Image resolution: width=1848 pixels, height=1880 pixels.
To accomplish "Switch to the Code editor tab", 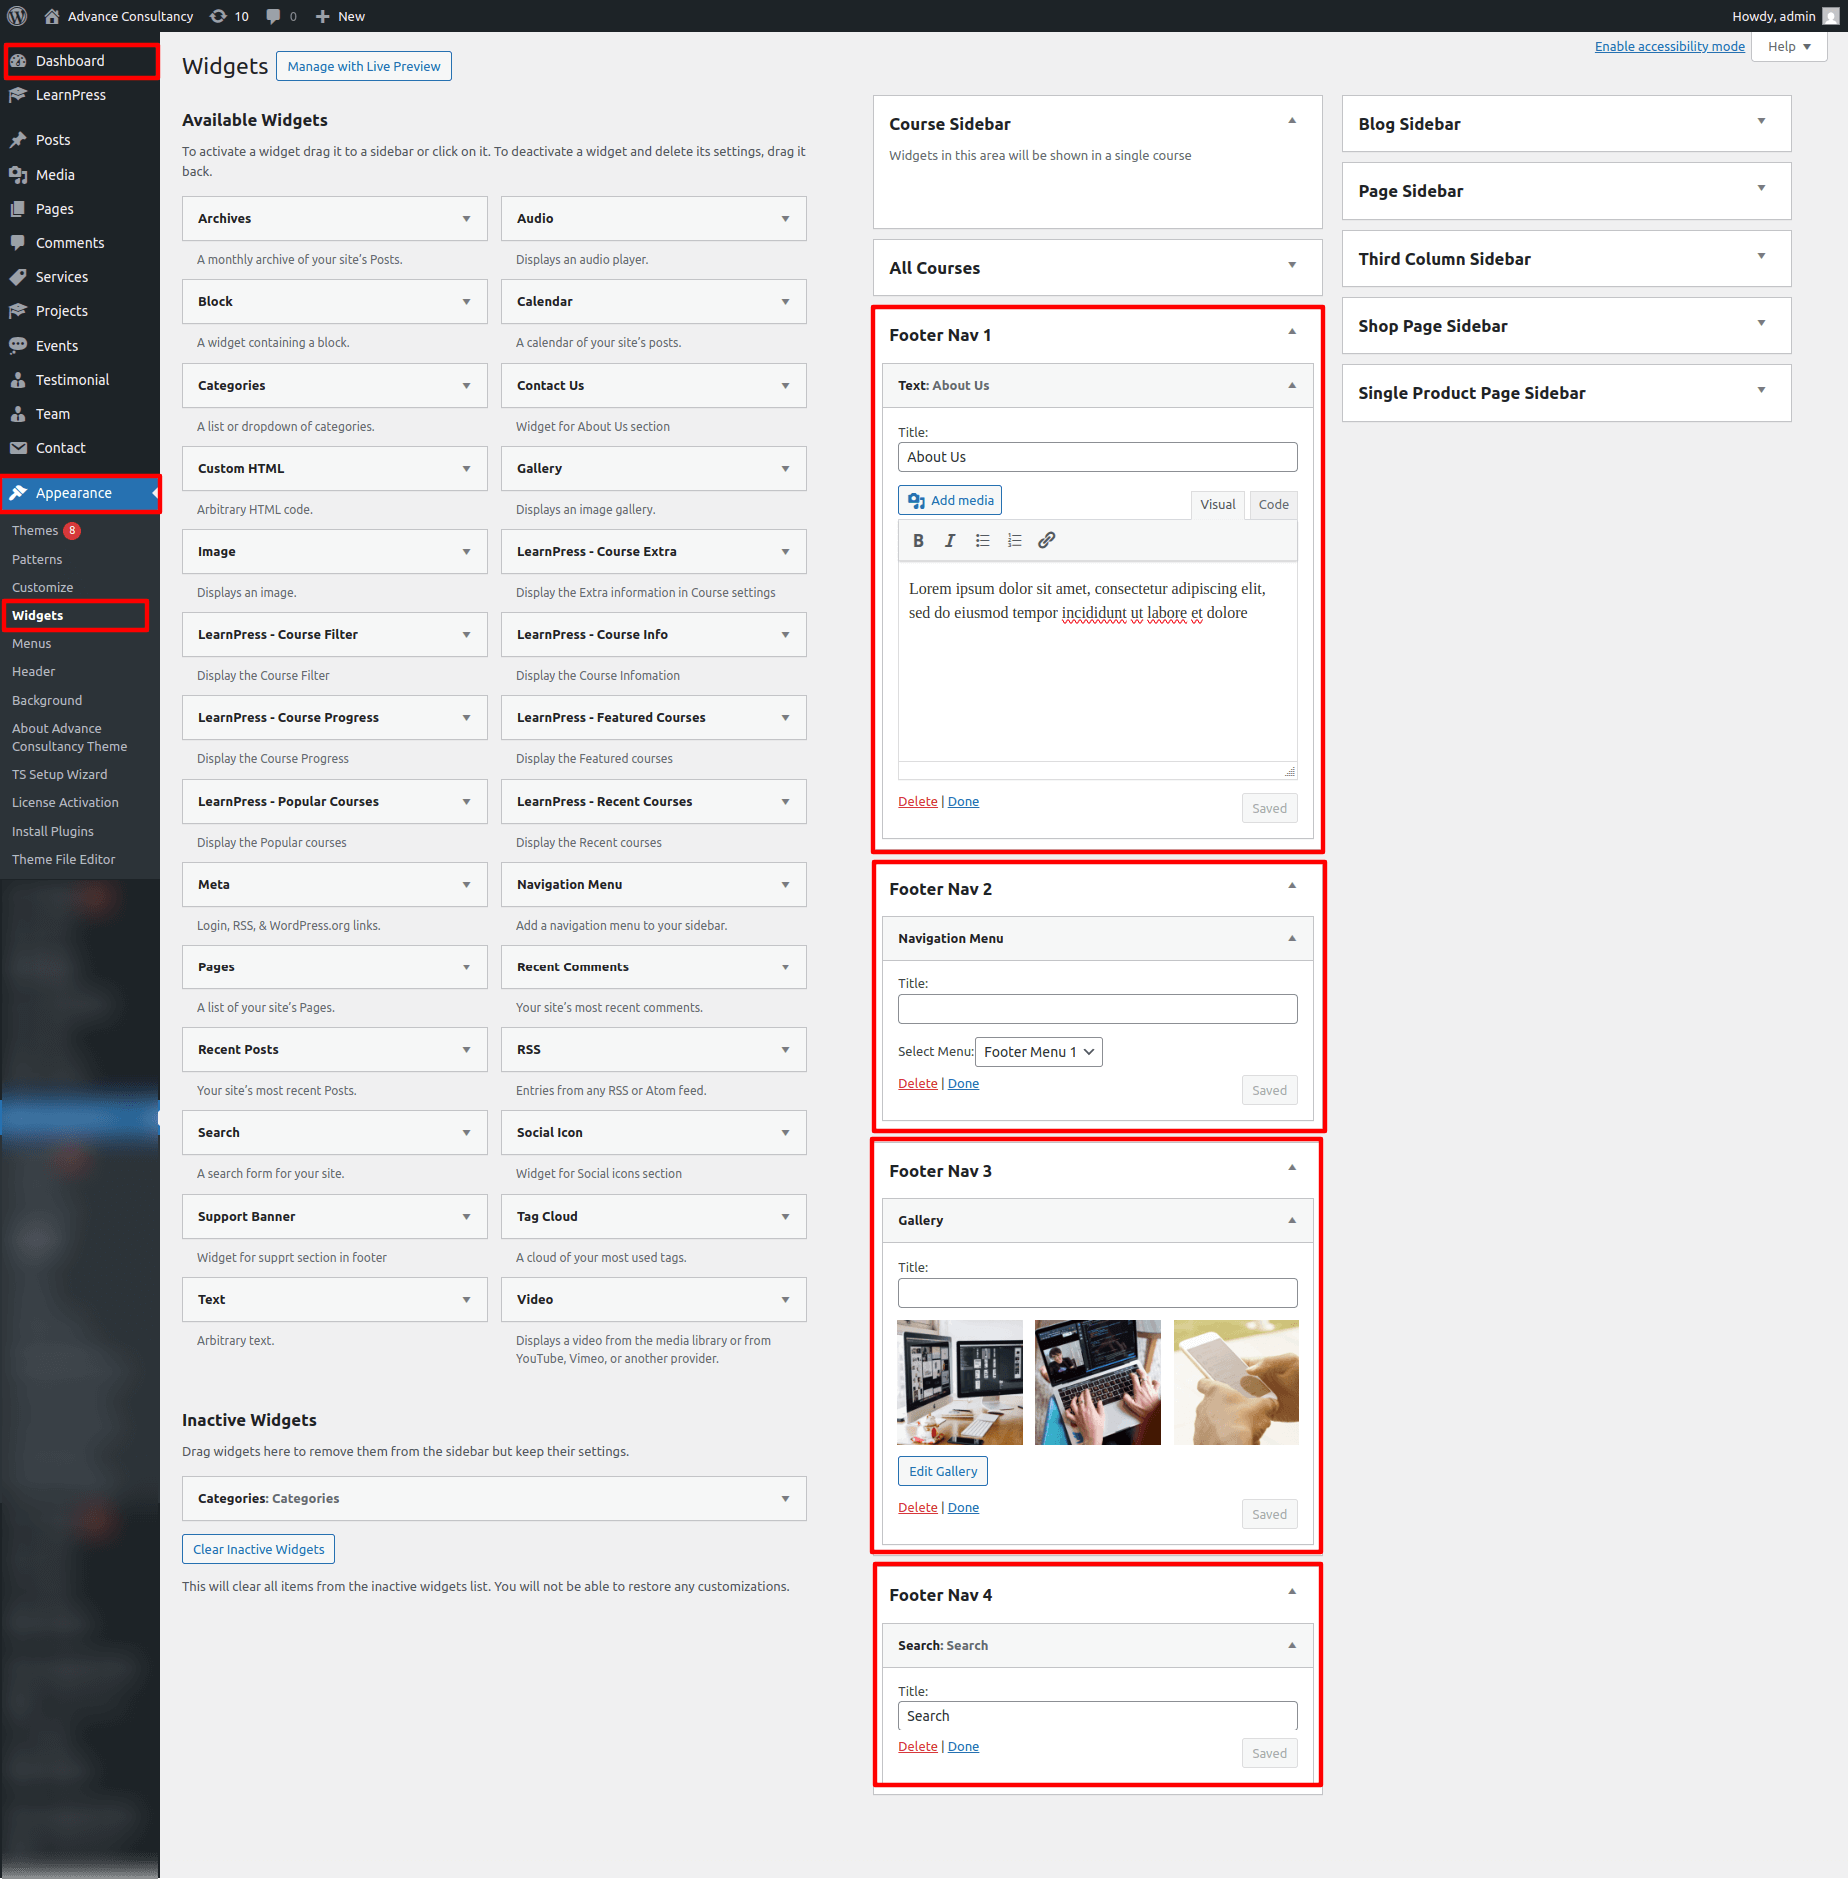I will point(1273,505).
